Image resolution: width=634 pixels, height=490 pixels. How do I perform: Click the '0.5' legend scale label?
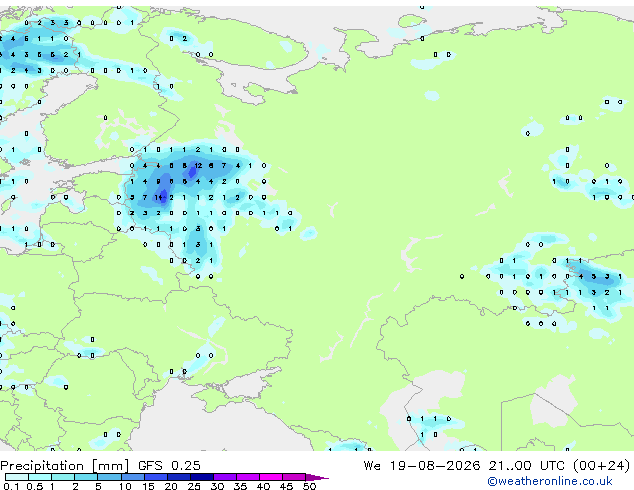(x=34, y=486)
